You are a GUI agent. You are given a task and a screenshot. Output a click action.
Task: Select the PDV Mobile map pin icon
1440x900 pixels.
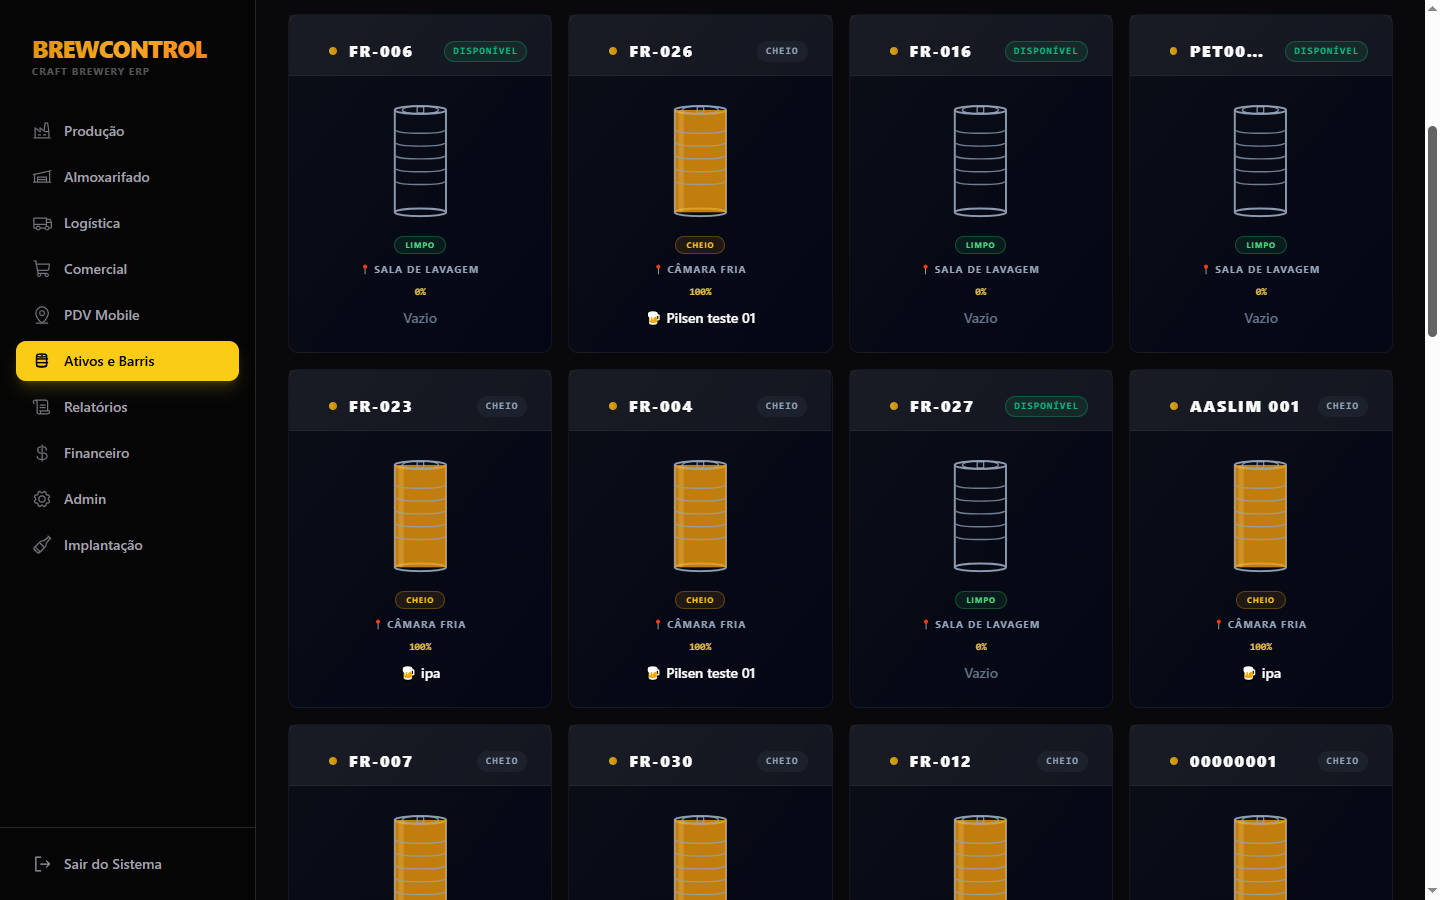point(42,315)
